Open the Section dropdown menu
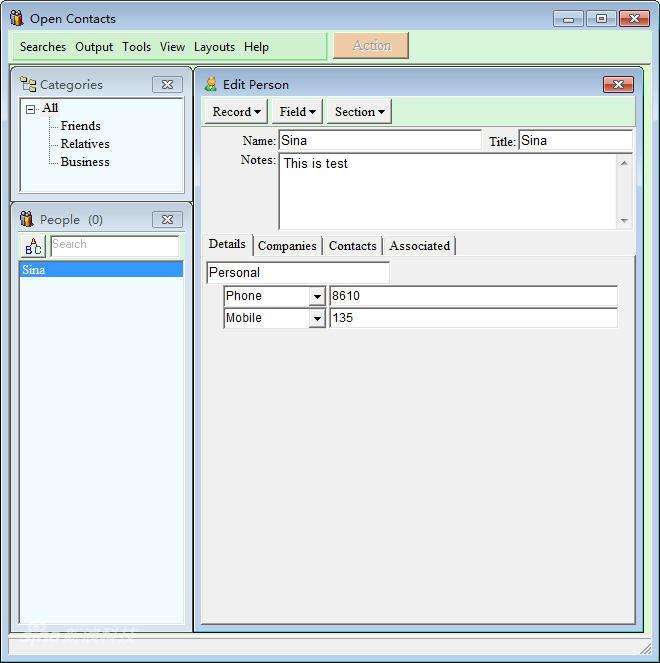660x663 pixels. pyautogui.click(x=359, y=112)
